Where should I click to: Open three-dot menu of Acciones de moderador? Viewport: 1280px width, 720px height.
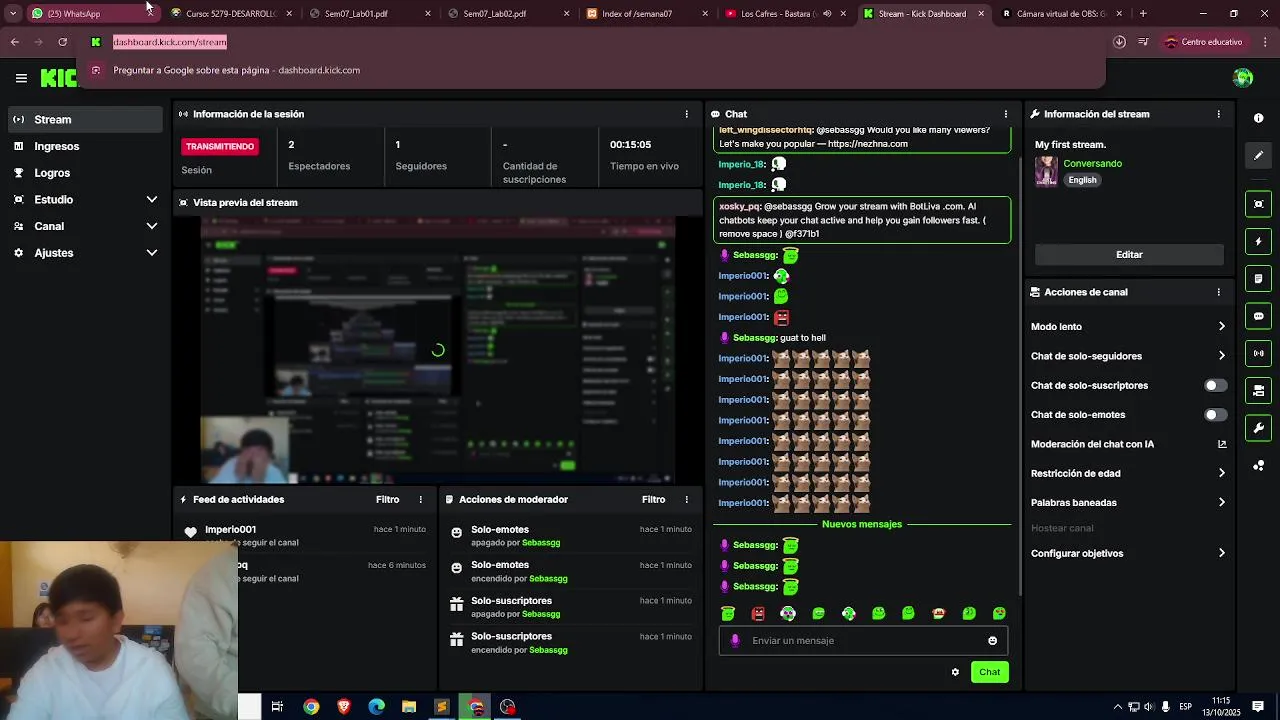click(x=686, y=499)
